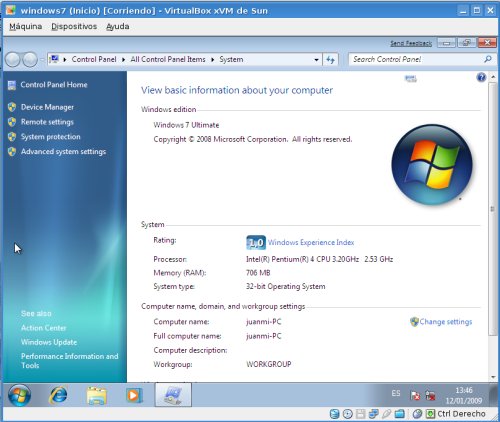This screenshot has height=422, width=500.
Task: Open the Dispositivos menu
Action: [x=74, y=26]
